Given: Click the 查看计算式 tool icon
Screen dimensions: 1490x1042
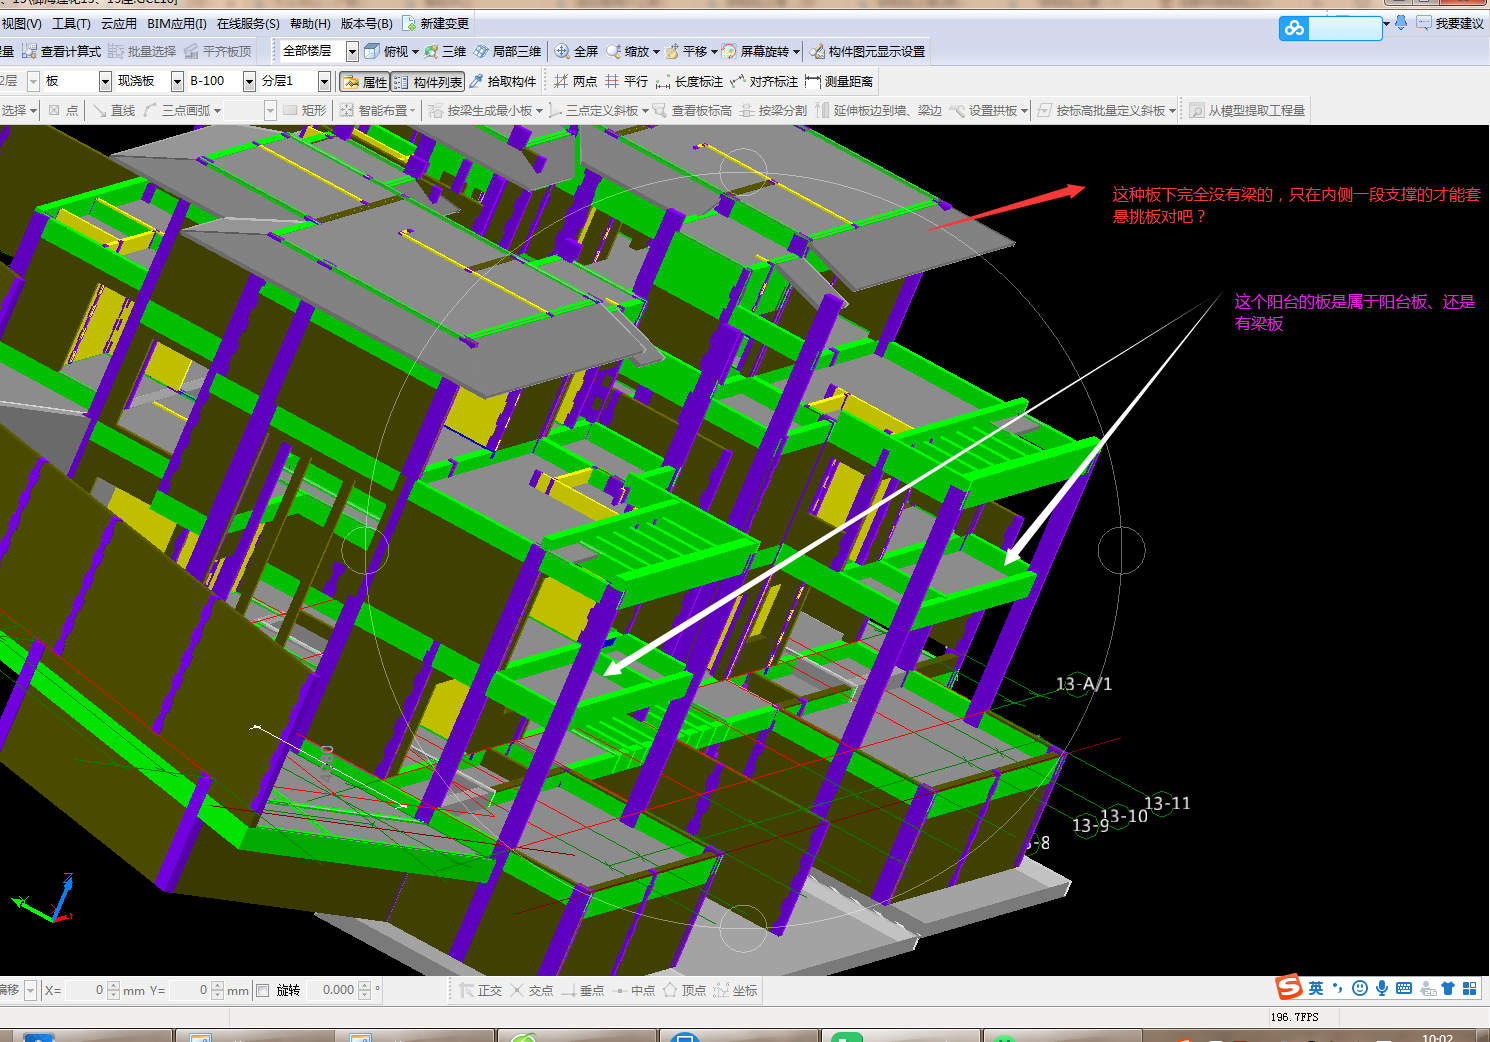Looking at the screenshot, I should pos(29,51).
